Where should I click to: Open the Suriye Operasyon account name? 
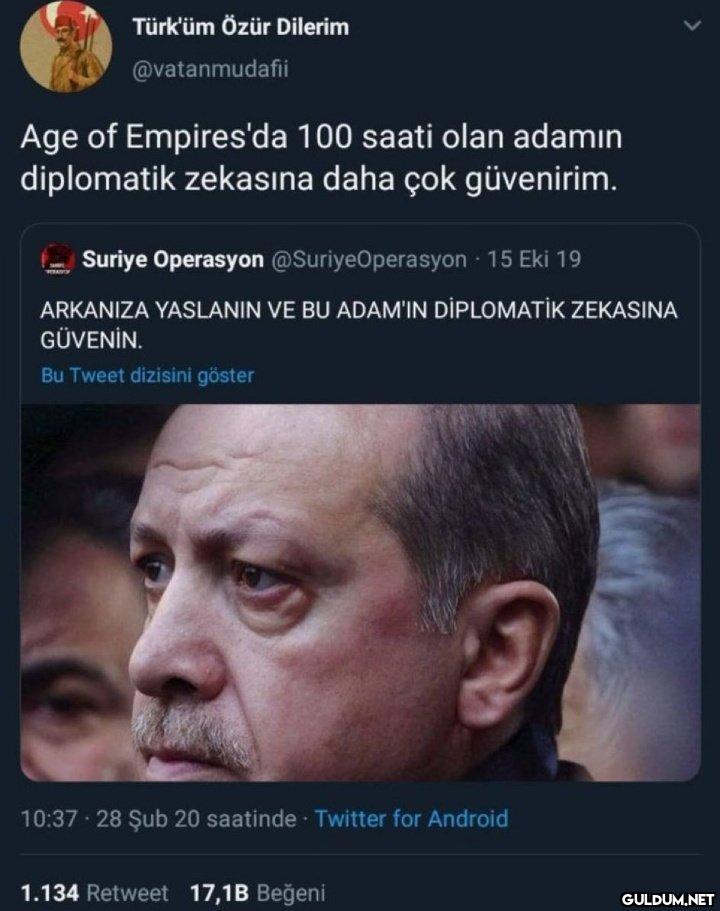pyautogui.click(x=173, y=259)
